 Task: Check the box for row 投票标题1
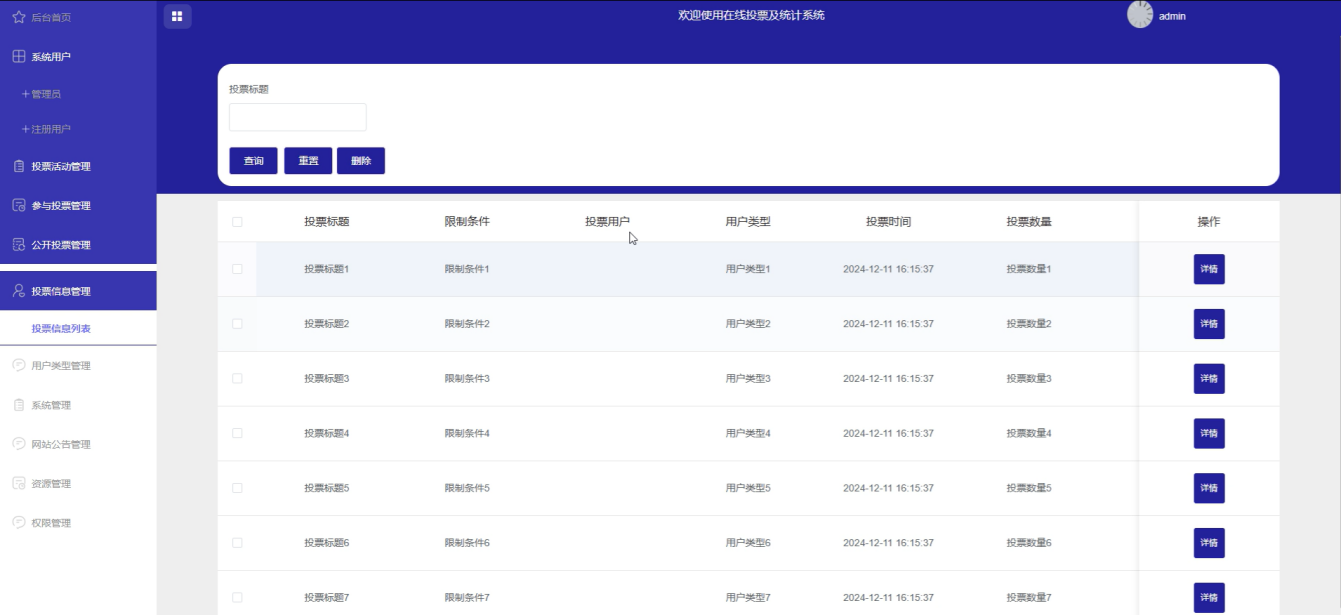[x=237, y=269]
